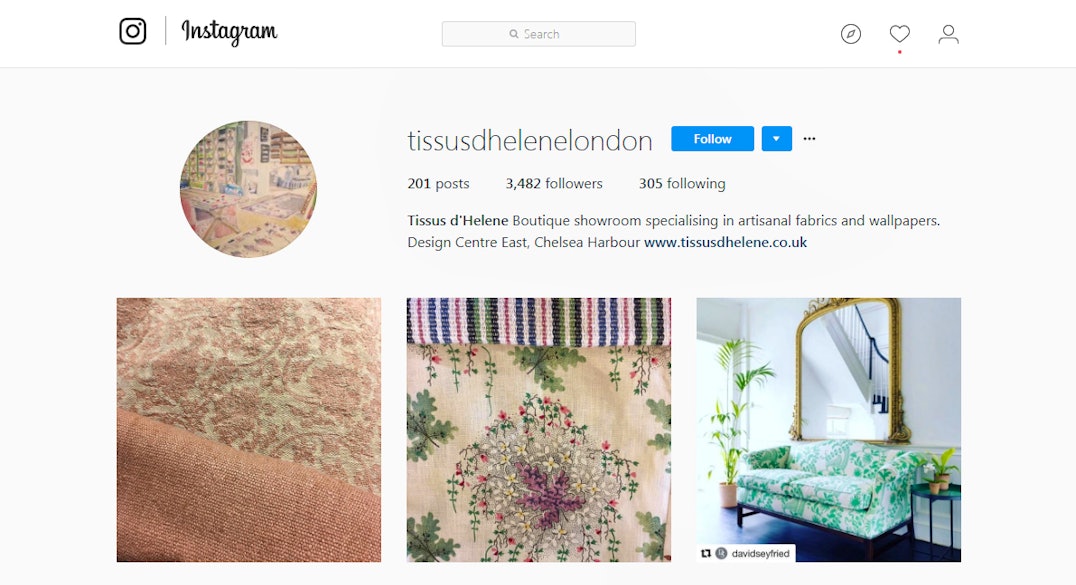Open the www.tissusdhelene.co.uk link
The image size is (1076, 585).
tap(725, 242)
